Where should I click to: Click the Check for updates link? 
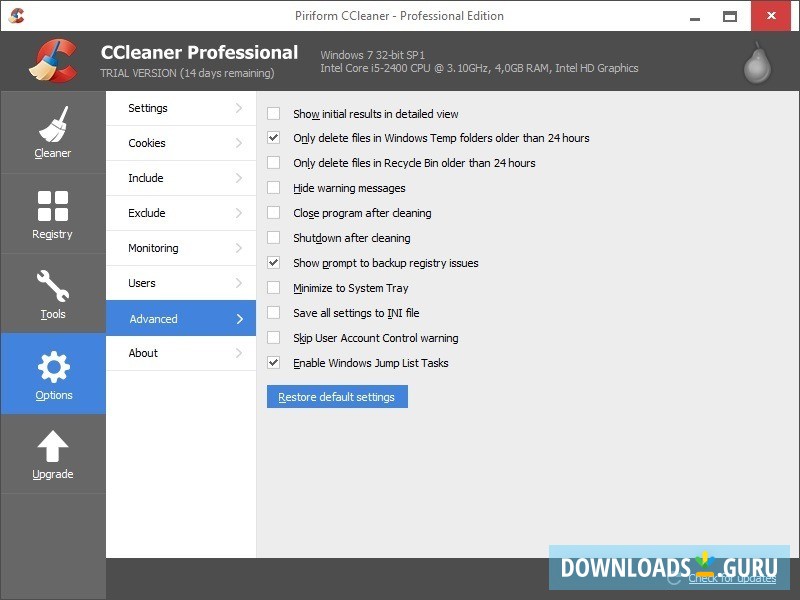coord(732,578)
